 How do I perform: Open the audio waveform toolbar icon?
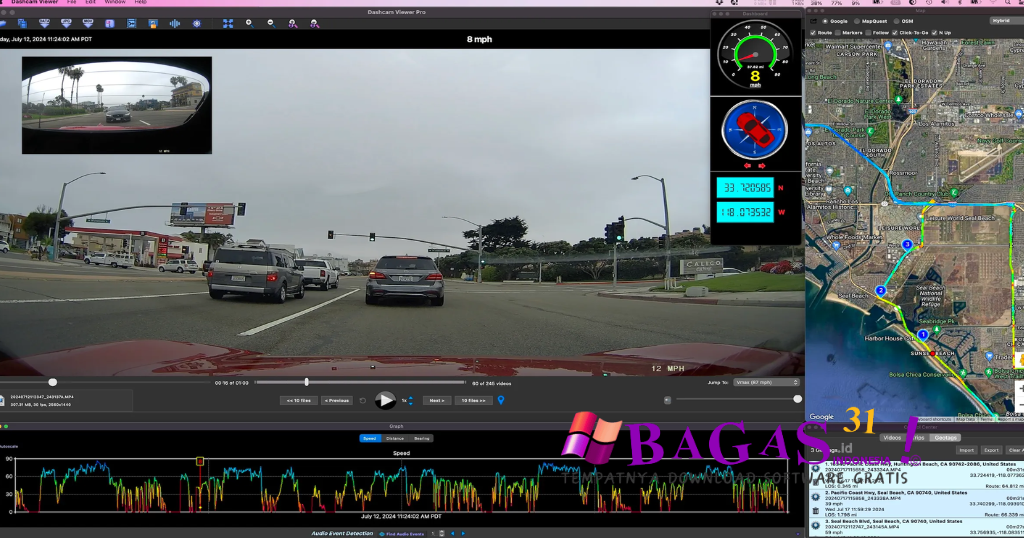click(x=174, y=23)
